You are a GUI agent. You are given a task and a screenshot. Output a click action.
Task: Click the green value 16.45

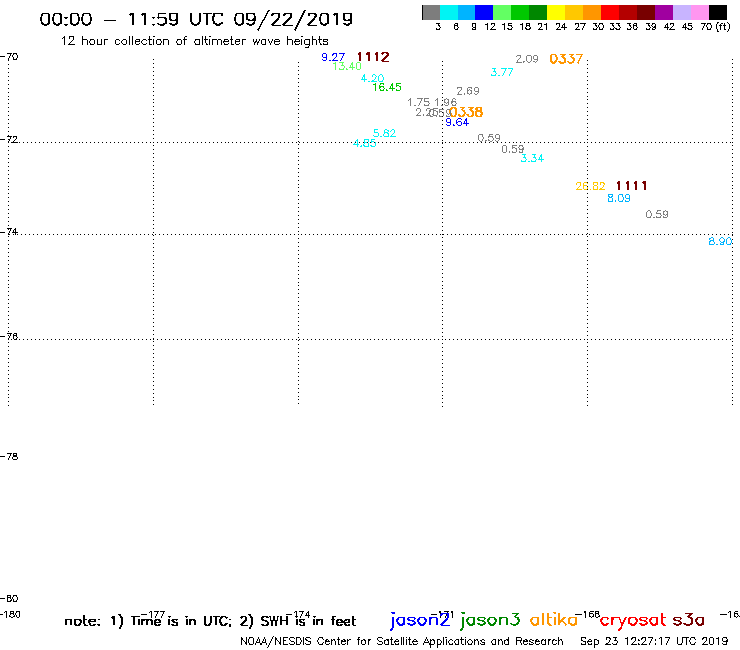click(x=387, y=87)
